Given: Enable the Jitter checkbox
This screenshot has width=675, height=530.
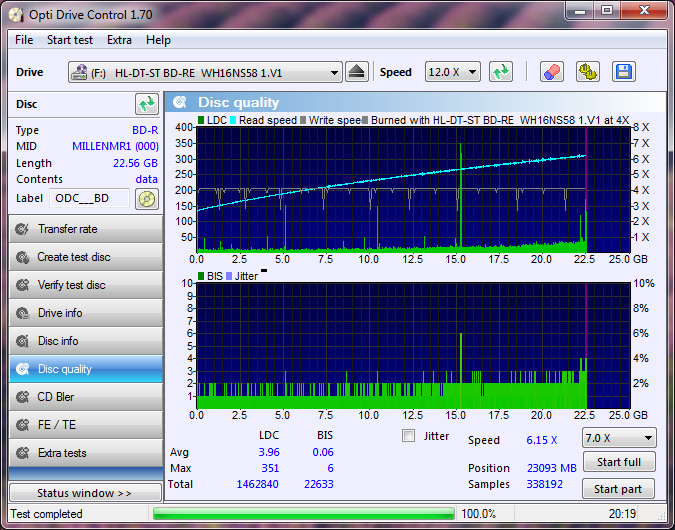Looking at the screenshot, I should (408, 436).
